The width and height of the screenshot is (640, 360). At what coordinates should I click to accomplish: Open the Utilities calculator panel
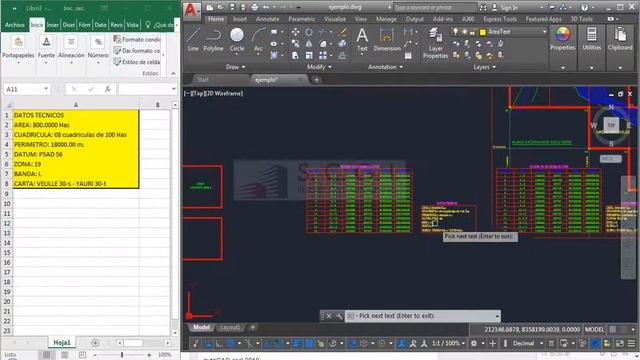point(591,39)
